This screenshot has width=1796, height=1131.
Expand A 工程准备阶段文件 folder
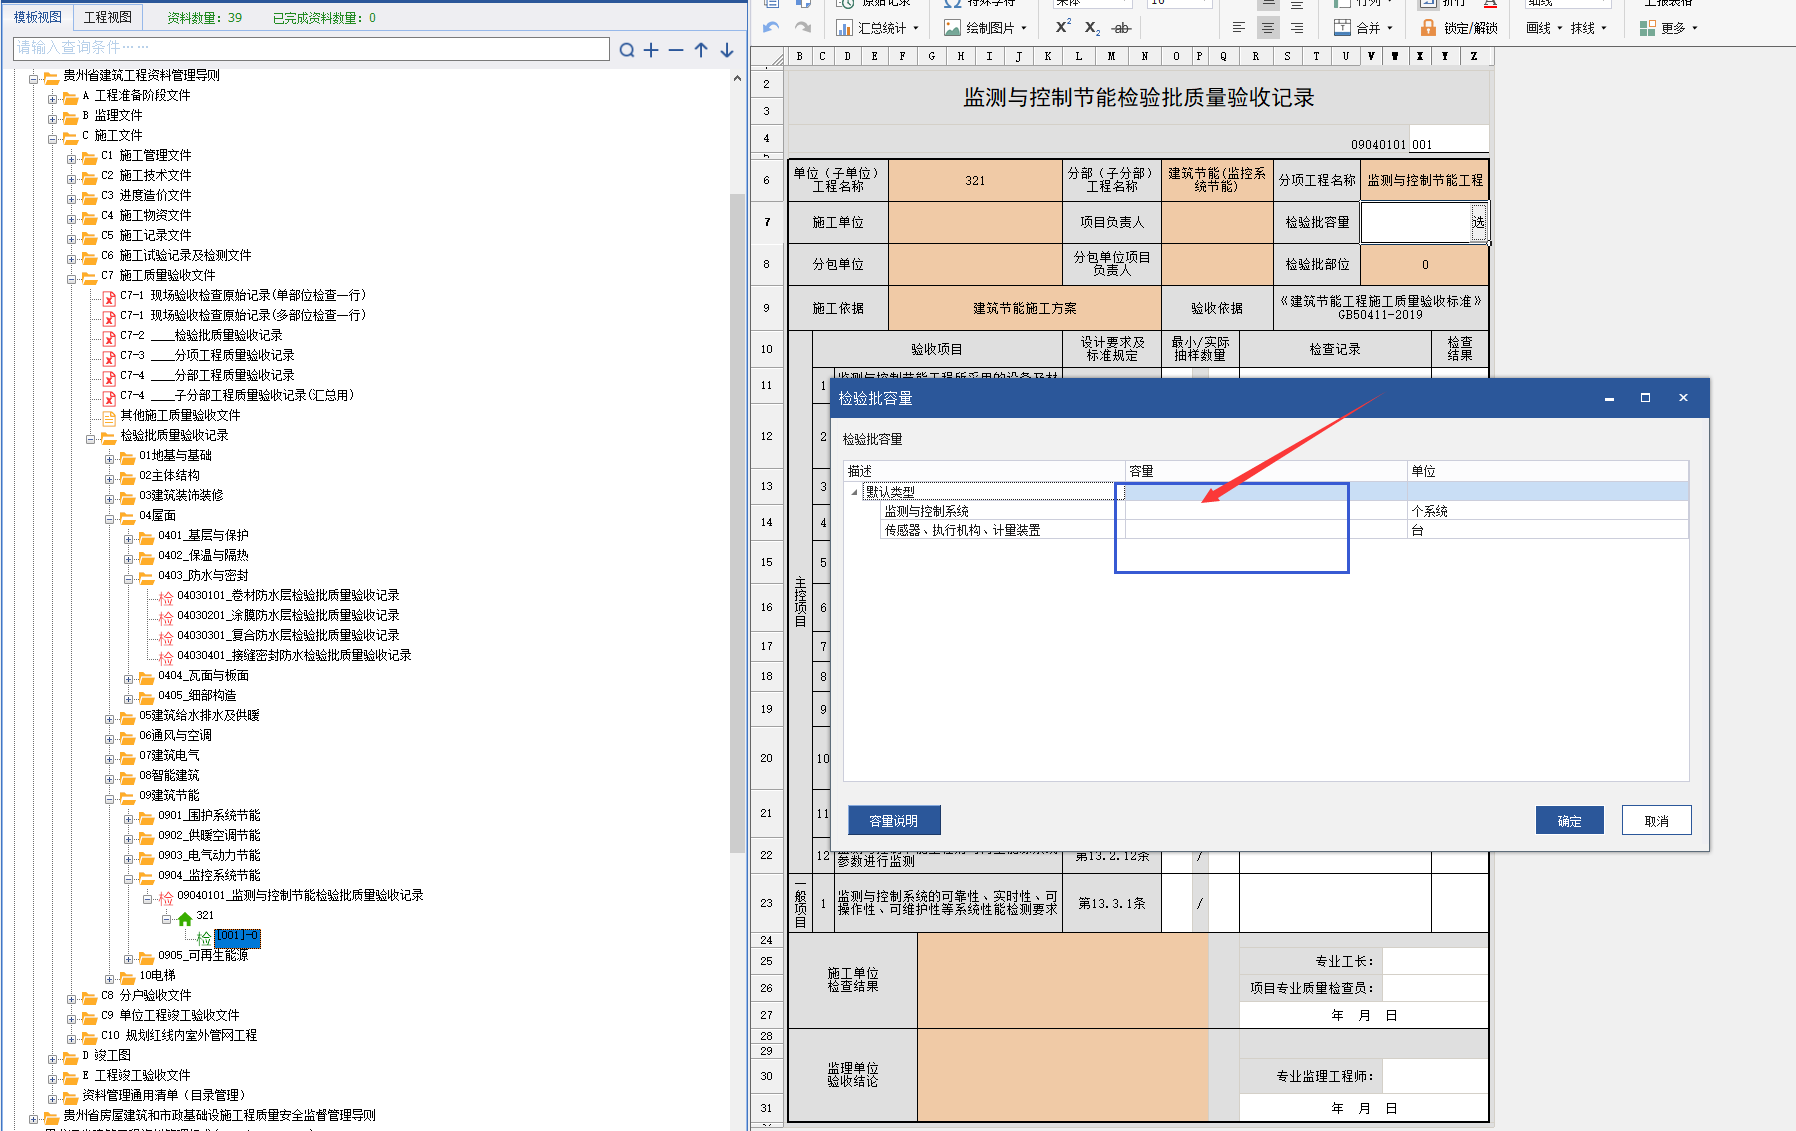(x=53, y=98)
